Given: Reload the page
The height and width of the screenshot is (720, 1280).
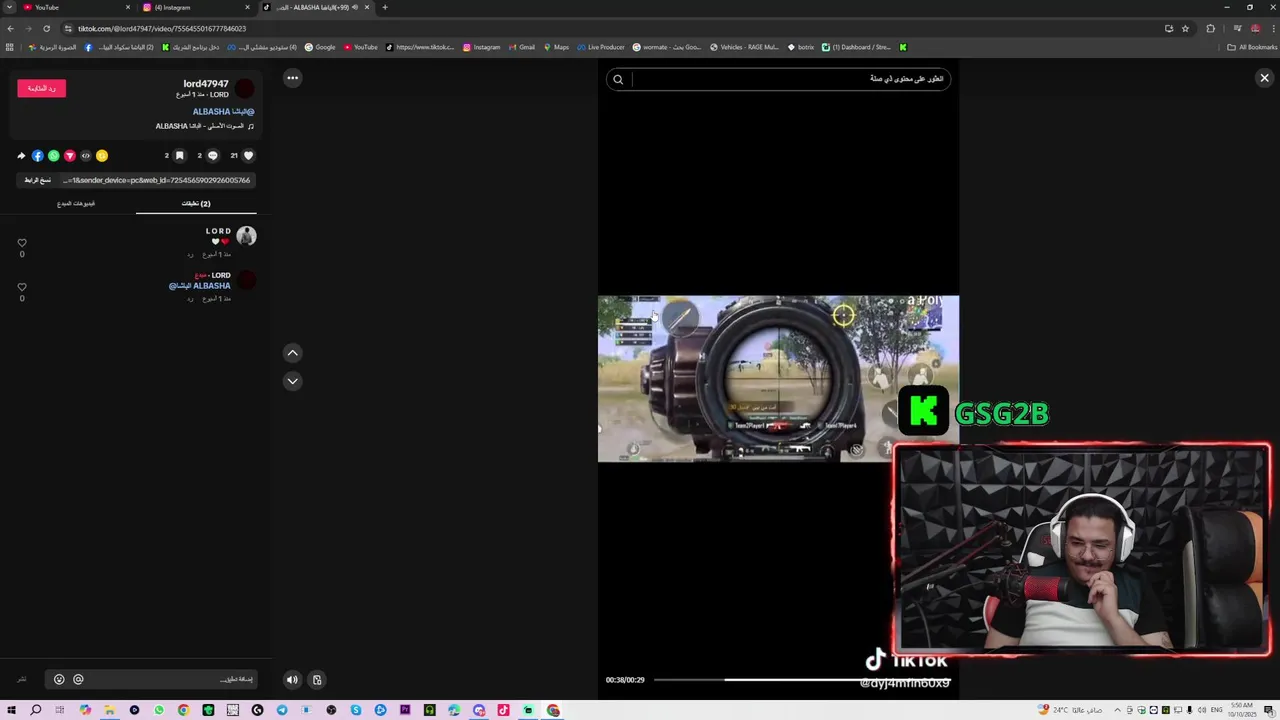Looking at the screenshot, I should click(x=46, y=28).
